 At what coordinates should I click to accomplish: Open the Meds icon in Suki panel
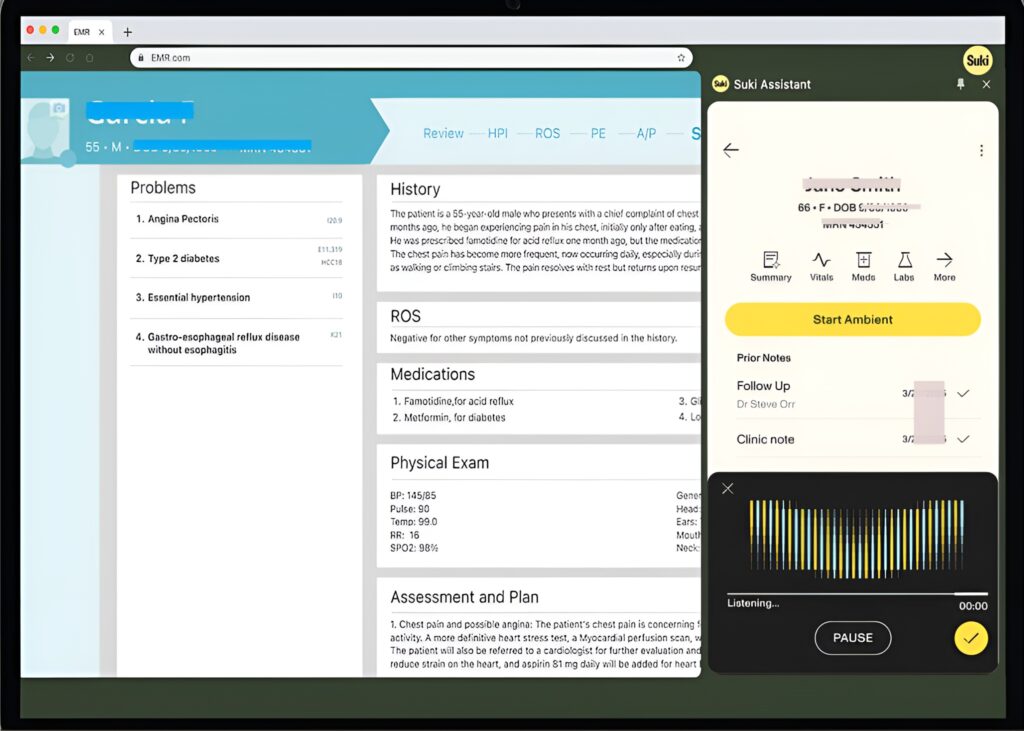click(x=863, y=267)
